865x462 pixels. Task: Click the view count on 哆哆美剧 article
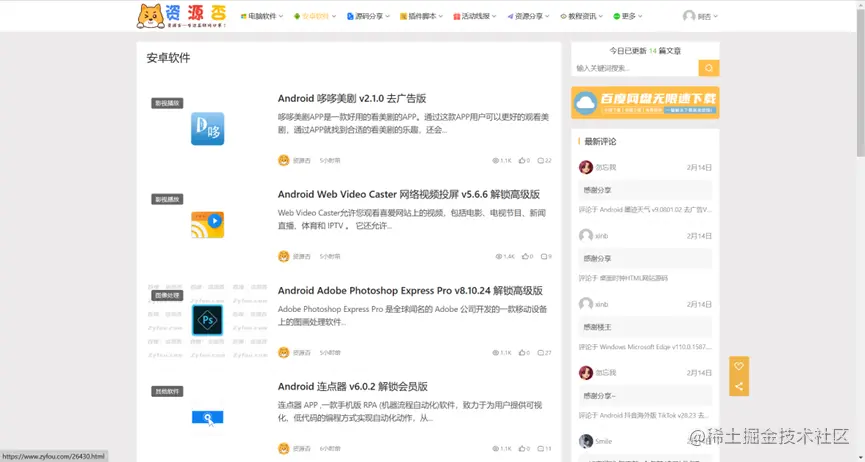pos(502,161)
